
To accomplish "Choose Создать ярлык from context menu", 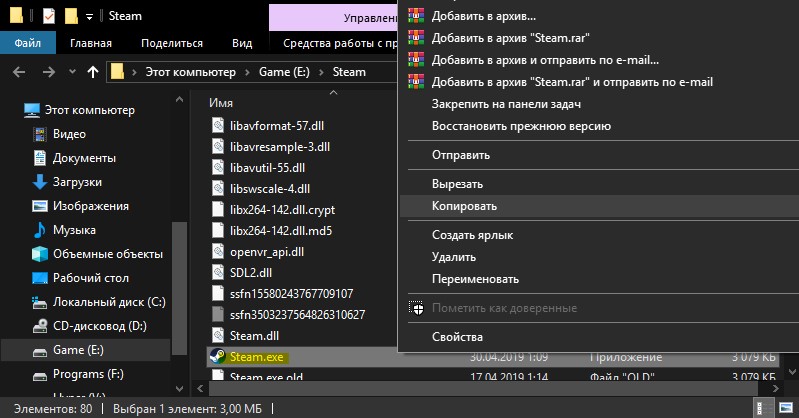I will click(472, 235).
